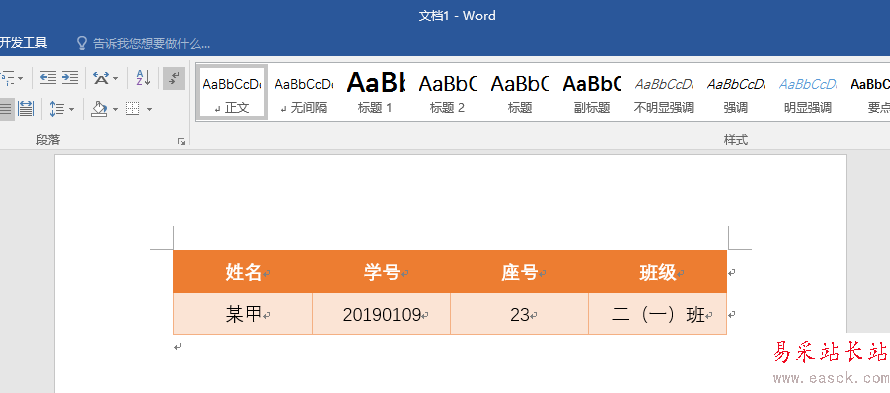The height and width of the screenshot is (393, 890).
Task: Click the 二（一）班 table cell
Action: (657, 314)
